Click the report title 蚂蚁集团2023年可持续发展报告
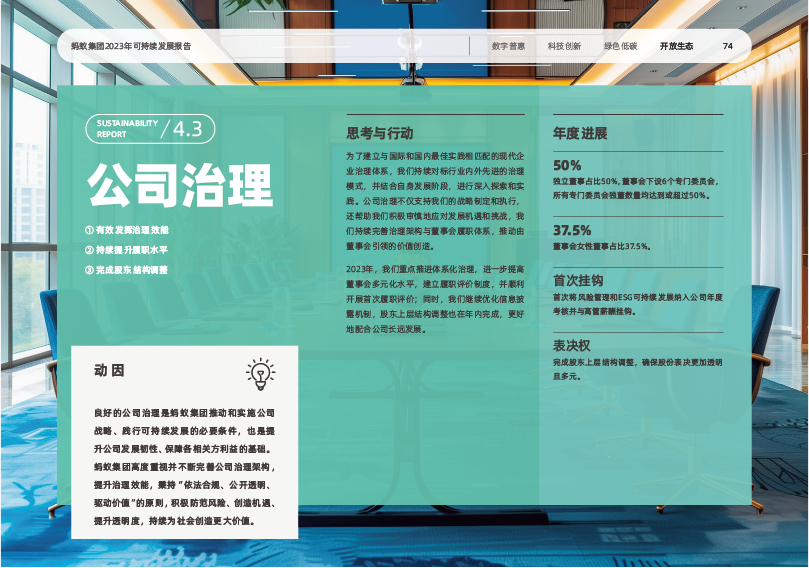The height and width of the screenshot is (568, 809). click(x=131, y=46)
